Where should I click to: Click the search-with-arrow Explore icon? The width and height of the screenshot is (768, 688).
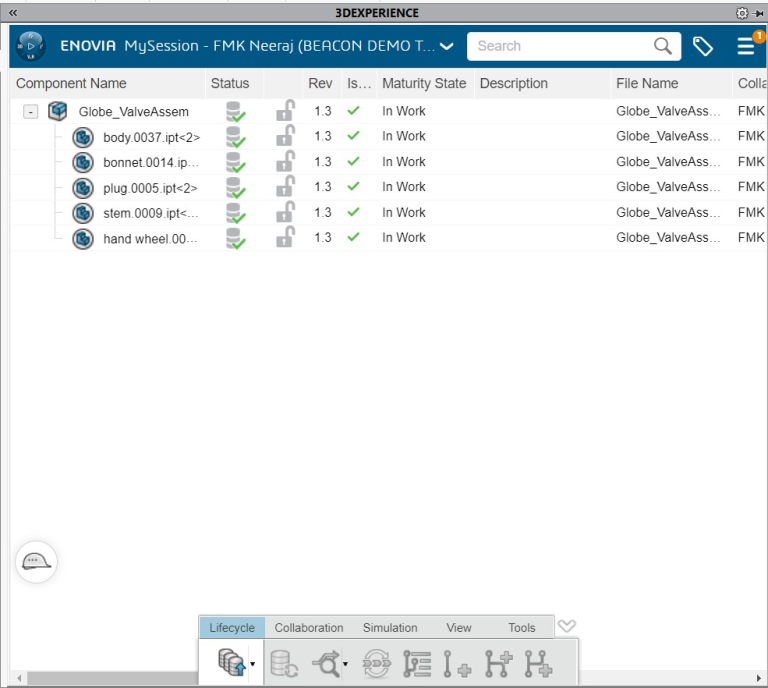(326, 664)
